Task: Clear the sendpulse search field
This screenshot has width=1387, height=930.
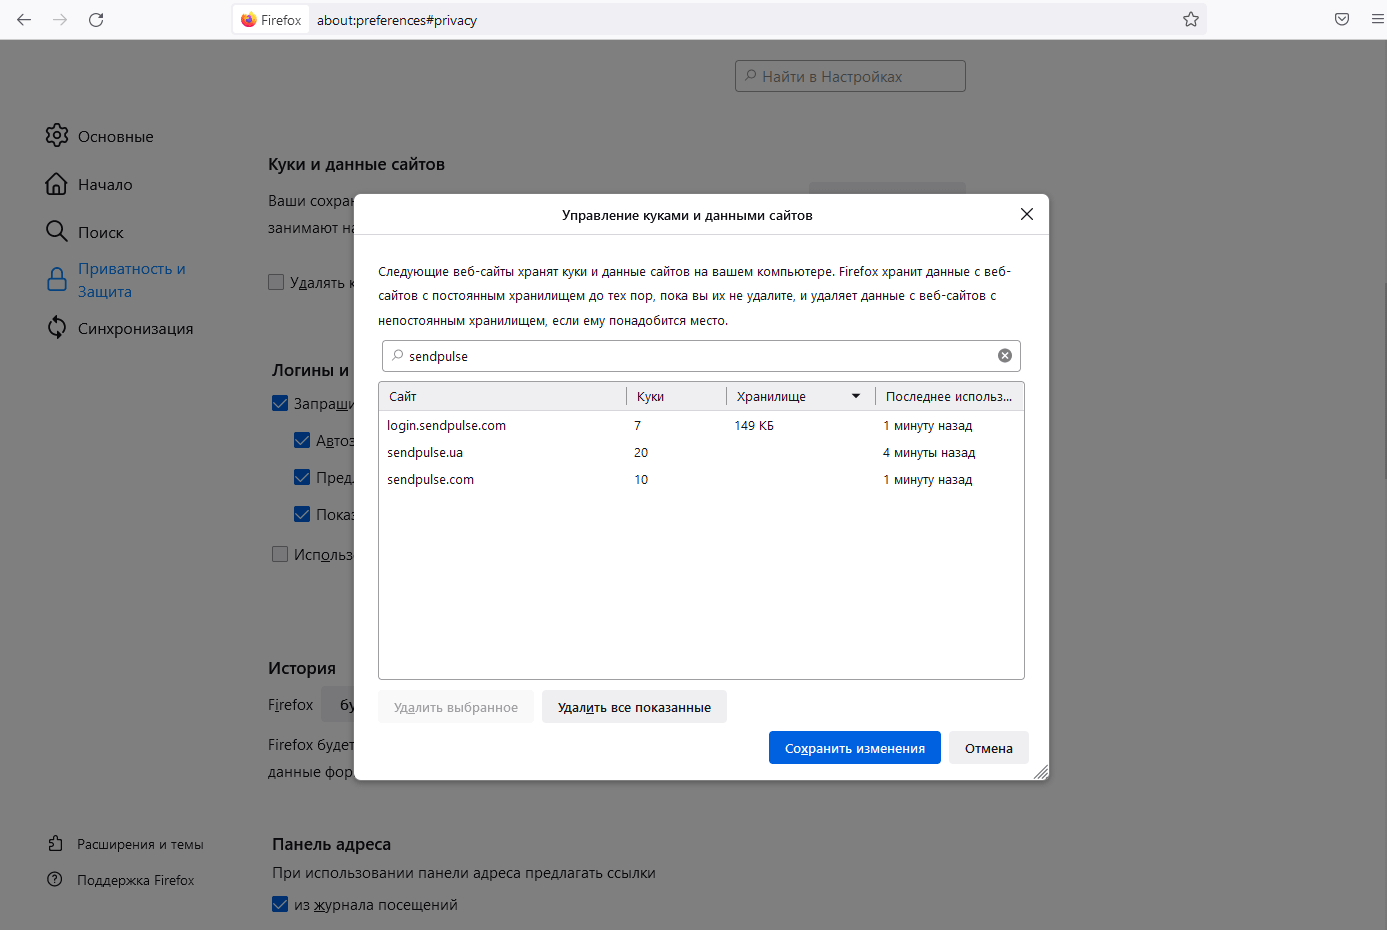Action: (x=1005, y=356)
